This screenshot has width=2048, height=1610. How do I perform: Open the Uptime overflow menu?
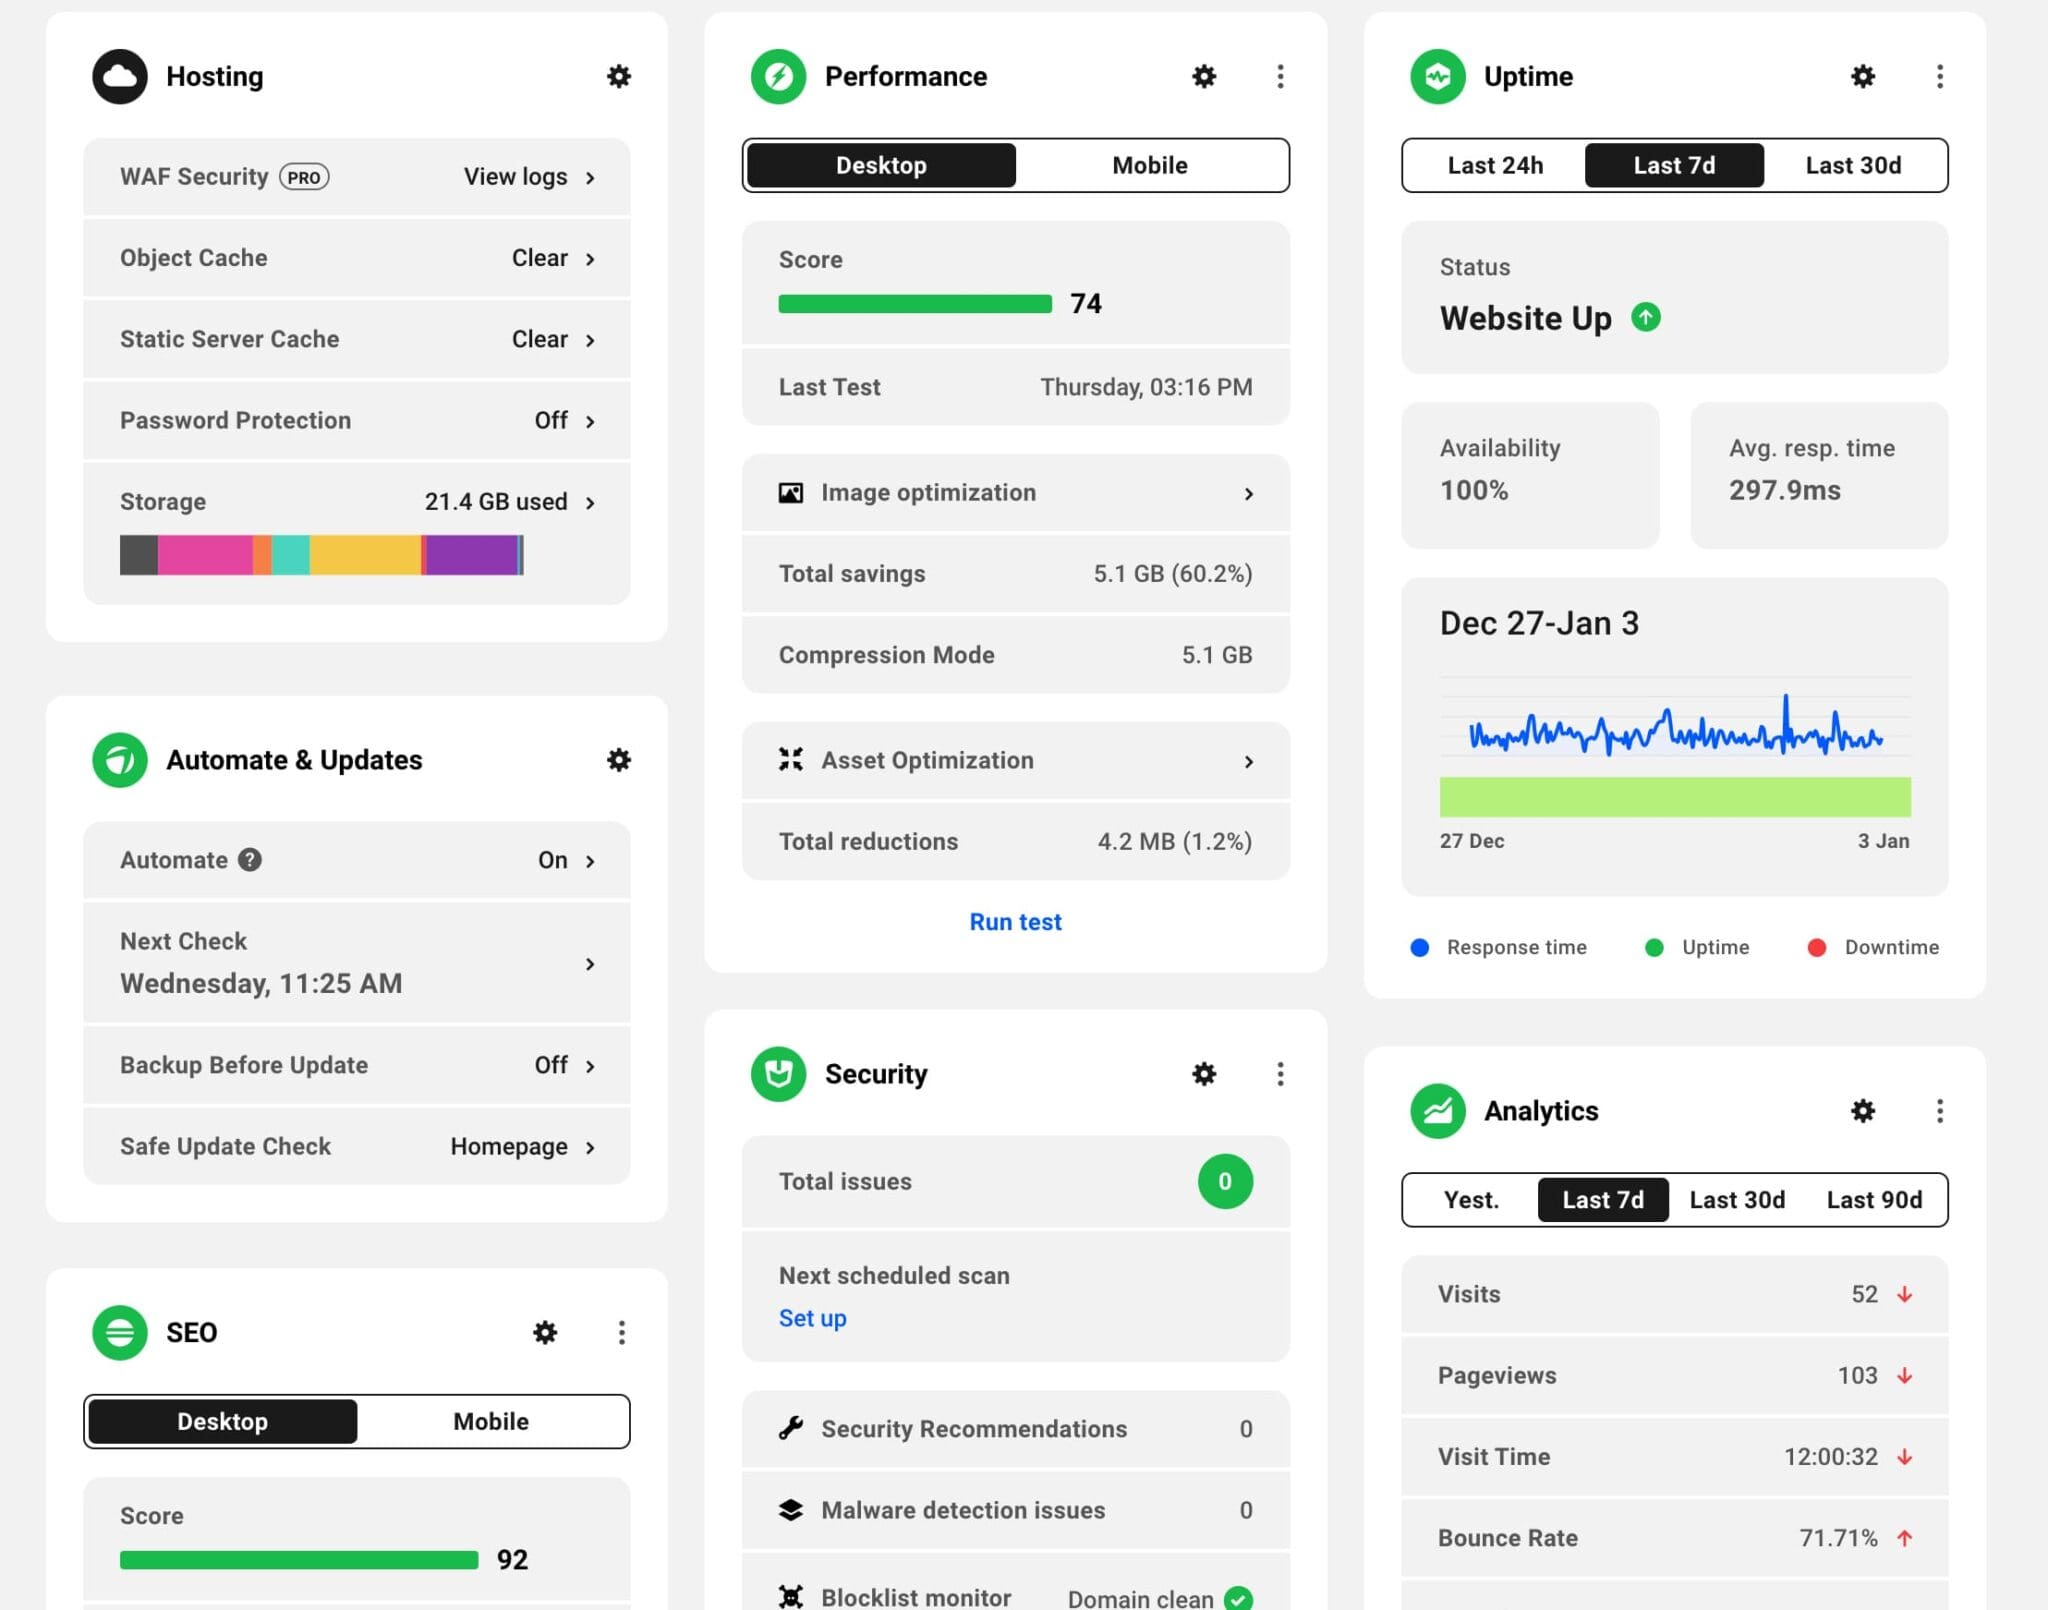point(1940,76)
